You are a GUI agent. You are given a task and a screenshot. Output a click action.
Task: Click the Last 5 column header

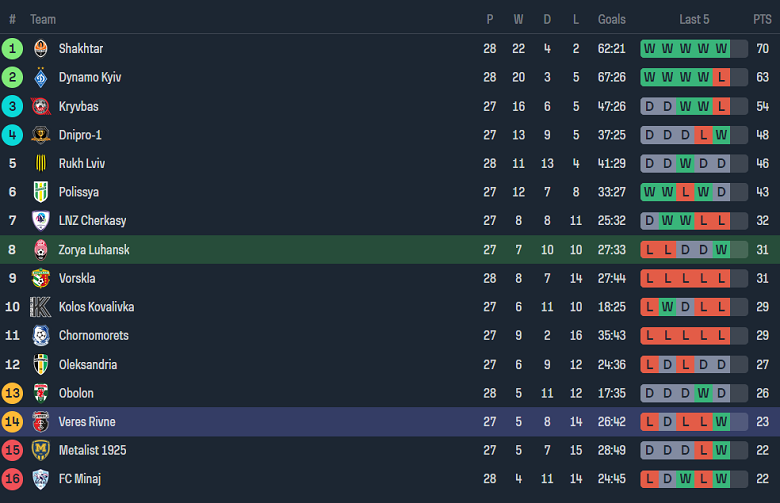tap(694, 19)
